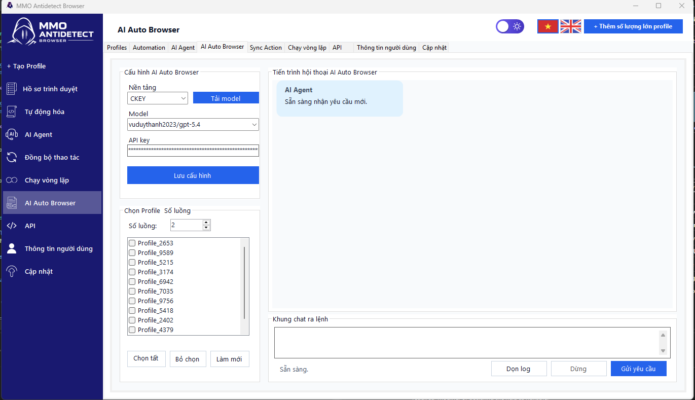Check the Profile_2402 checkbox
695x400 pixels.
point(132,320)
